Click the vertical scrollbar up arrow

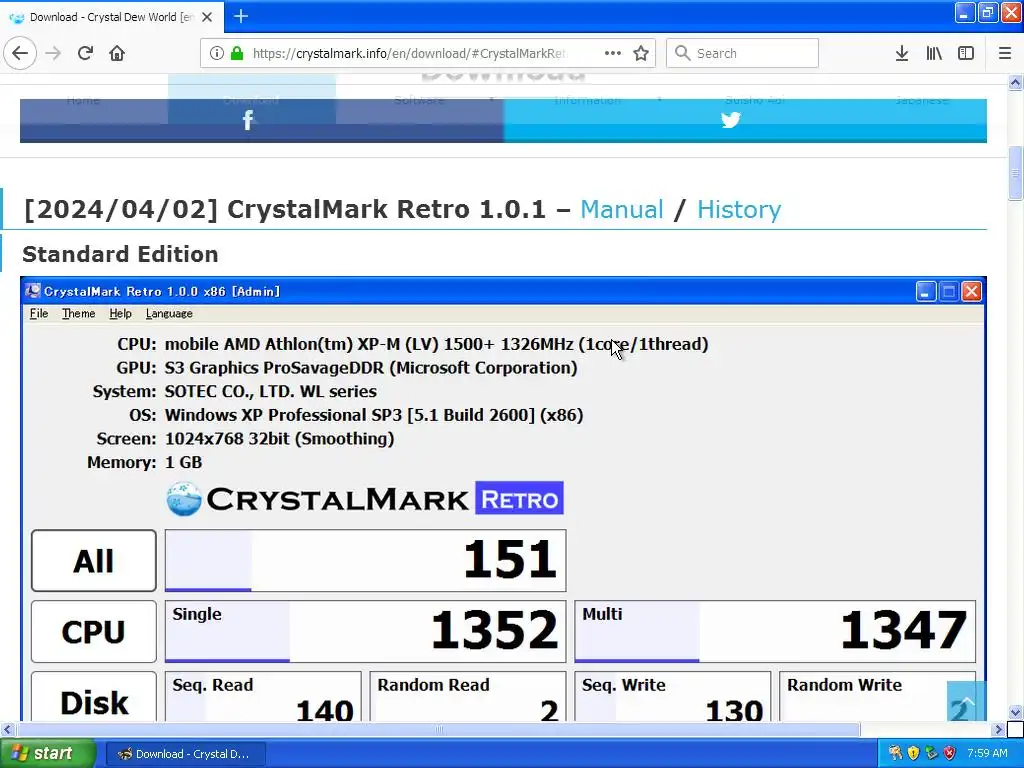1015,82
